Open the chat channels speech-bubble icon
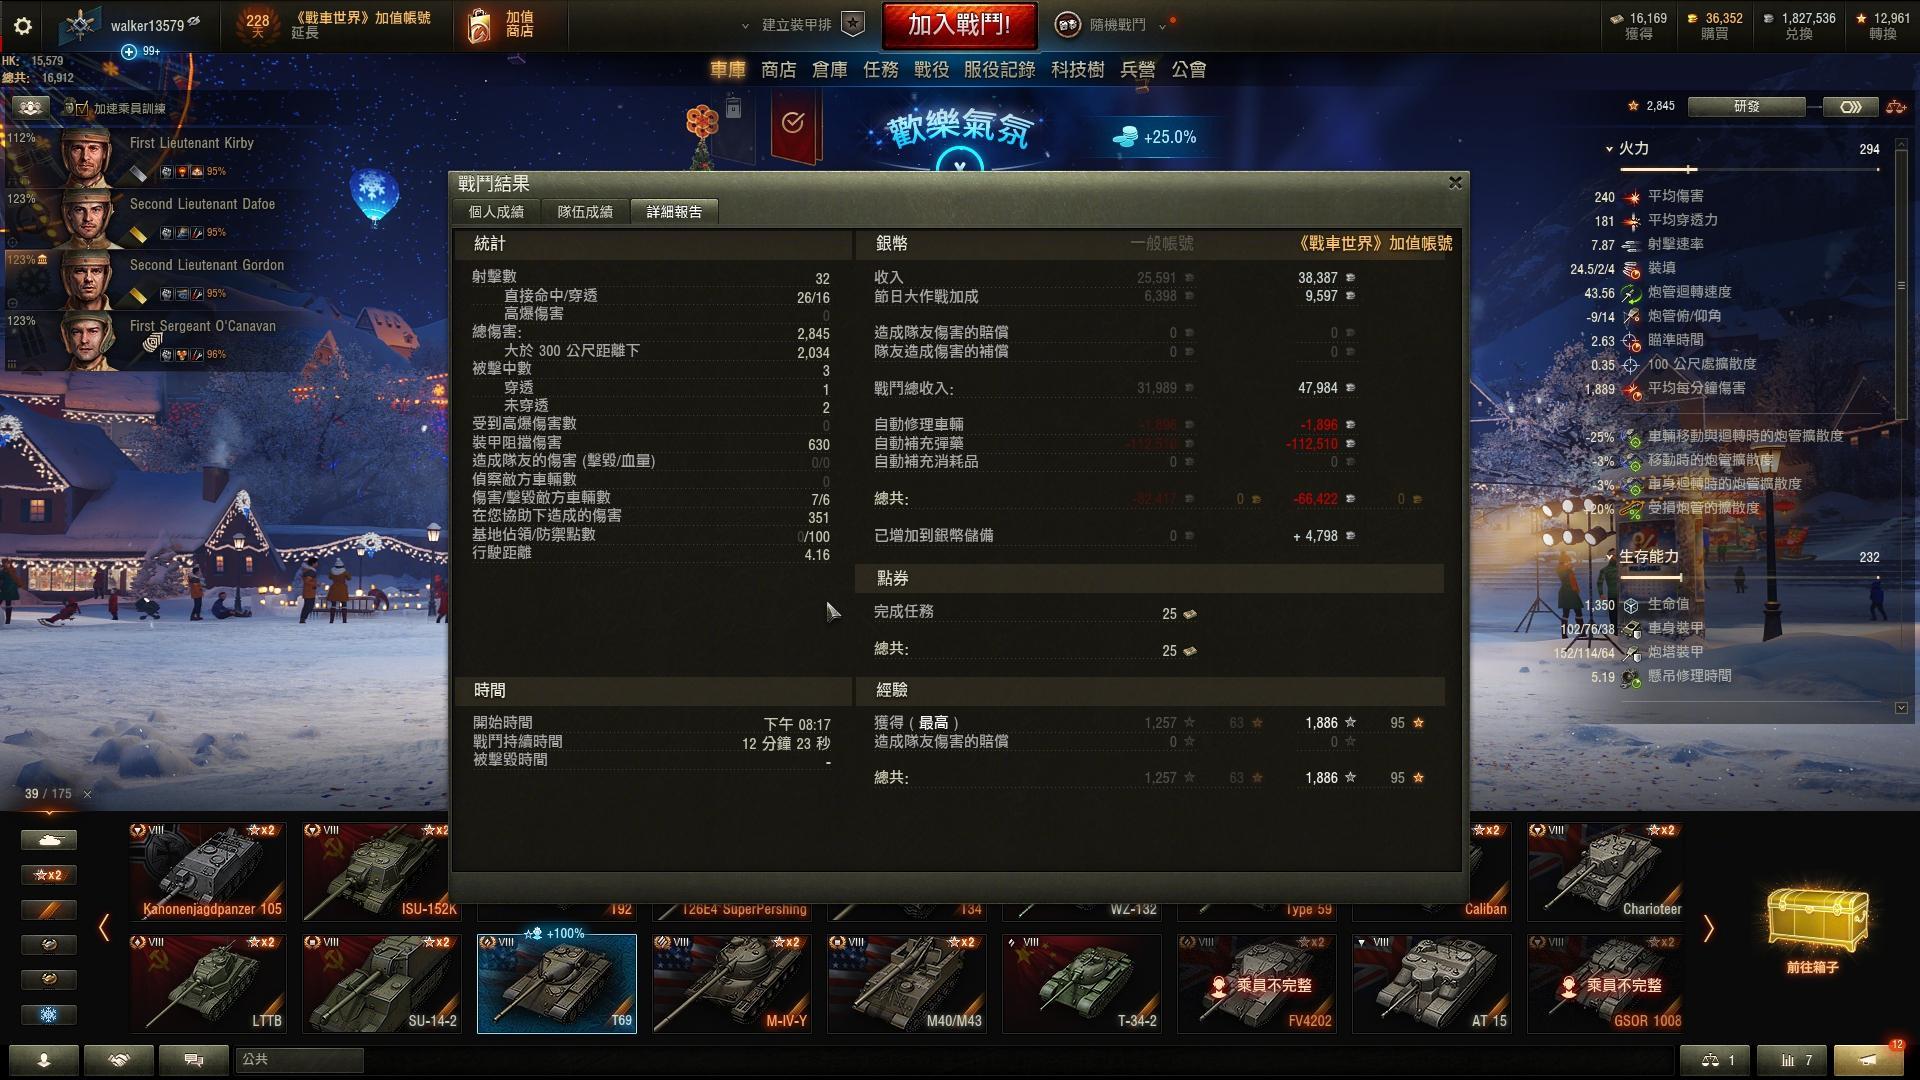Viewport: 1920px width, 1080px height. [194, 1060]
